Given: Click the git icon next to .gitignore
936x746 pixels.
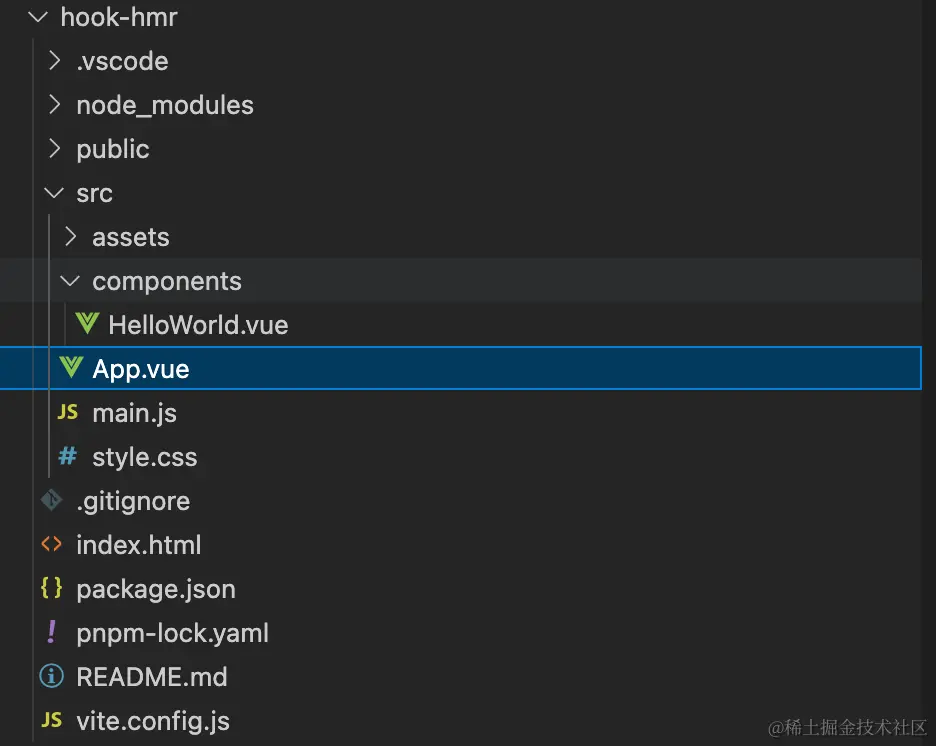Looking at the screenshot, I should click(51, 500).
